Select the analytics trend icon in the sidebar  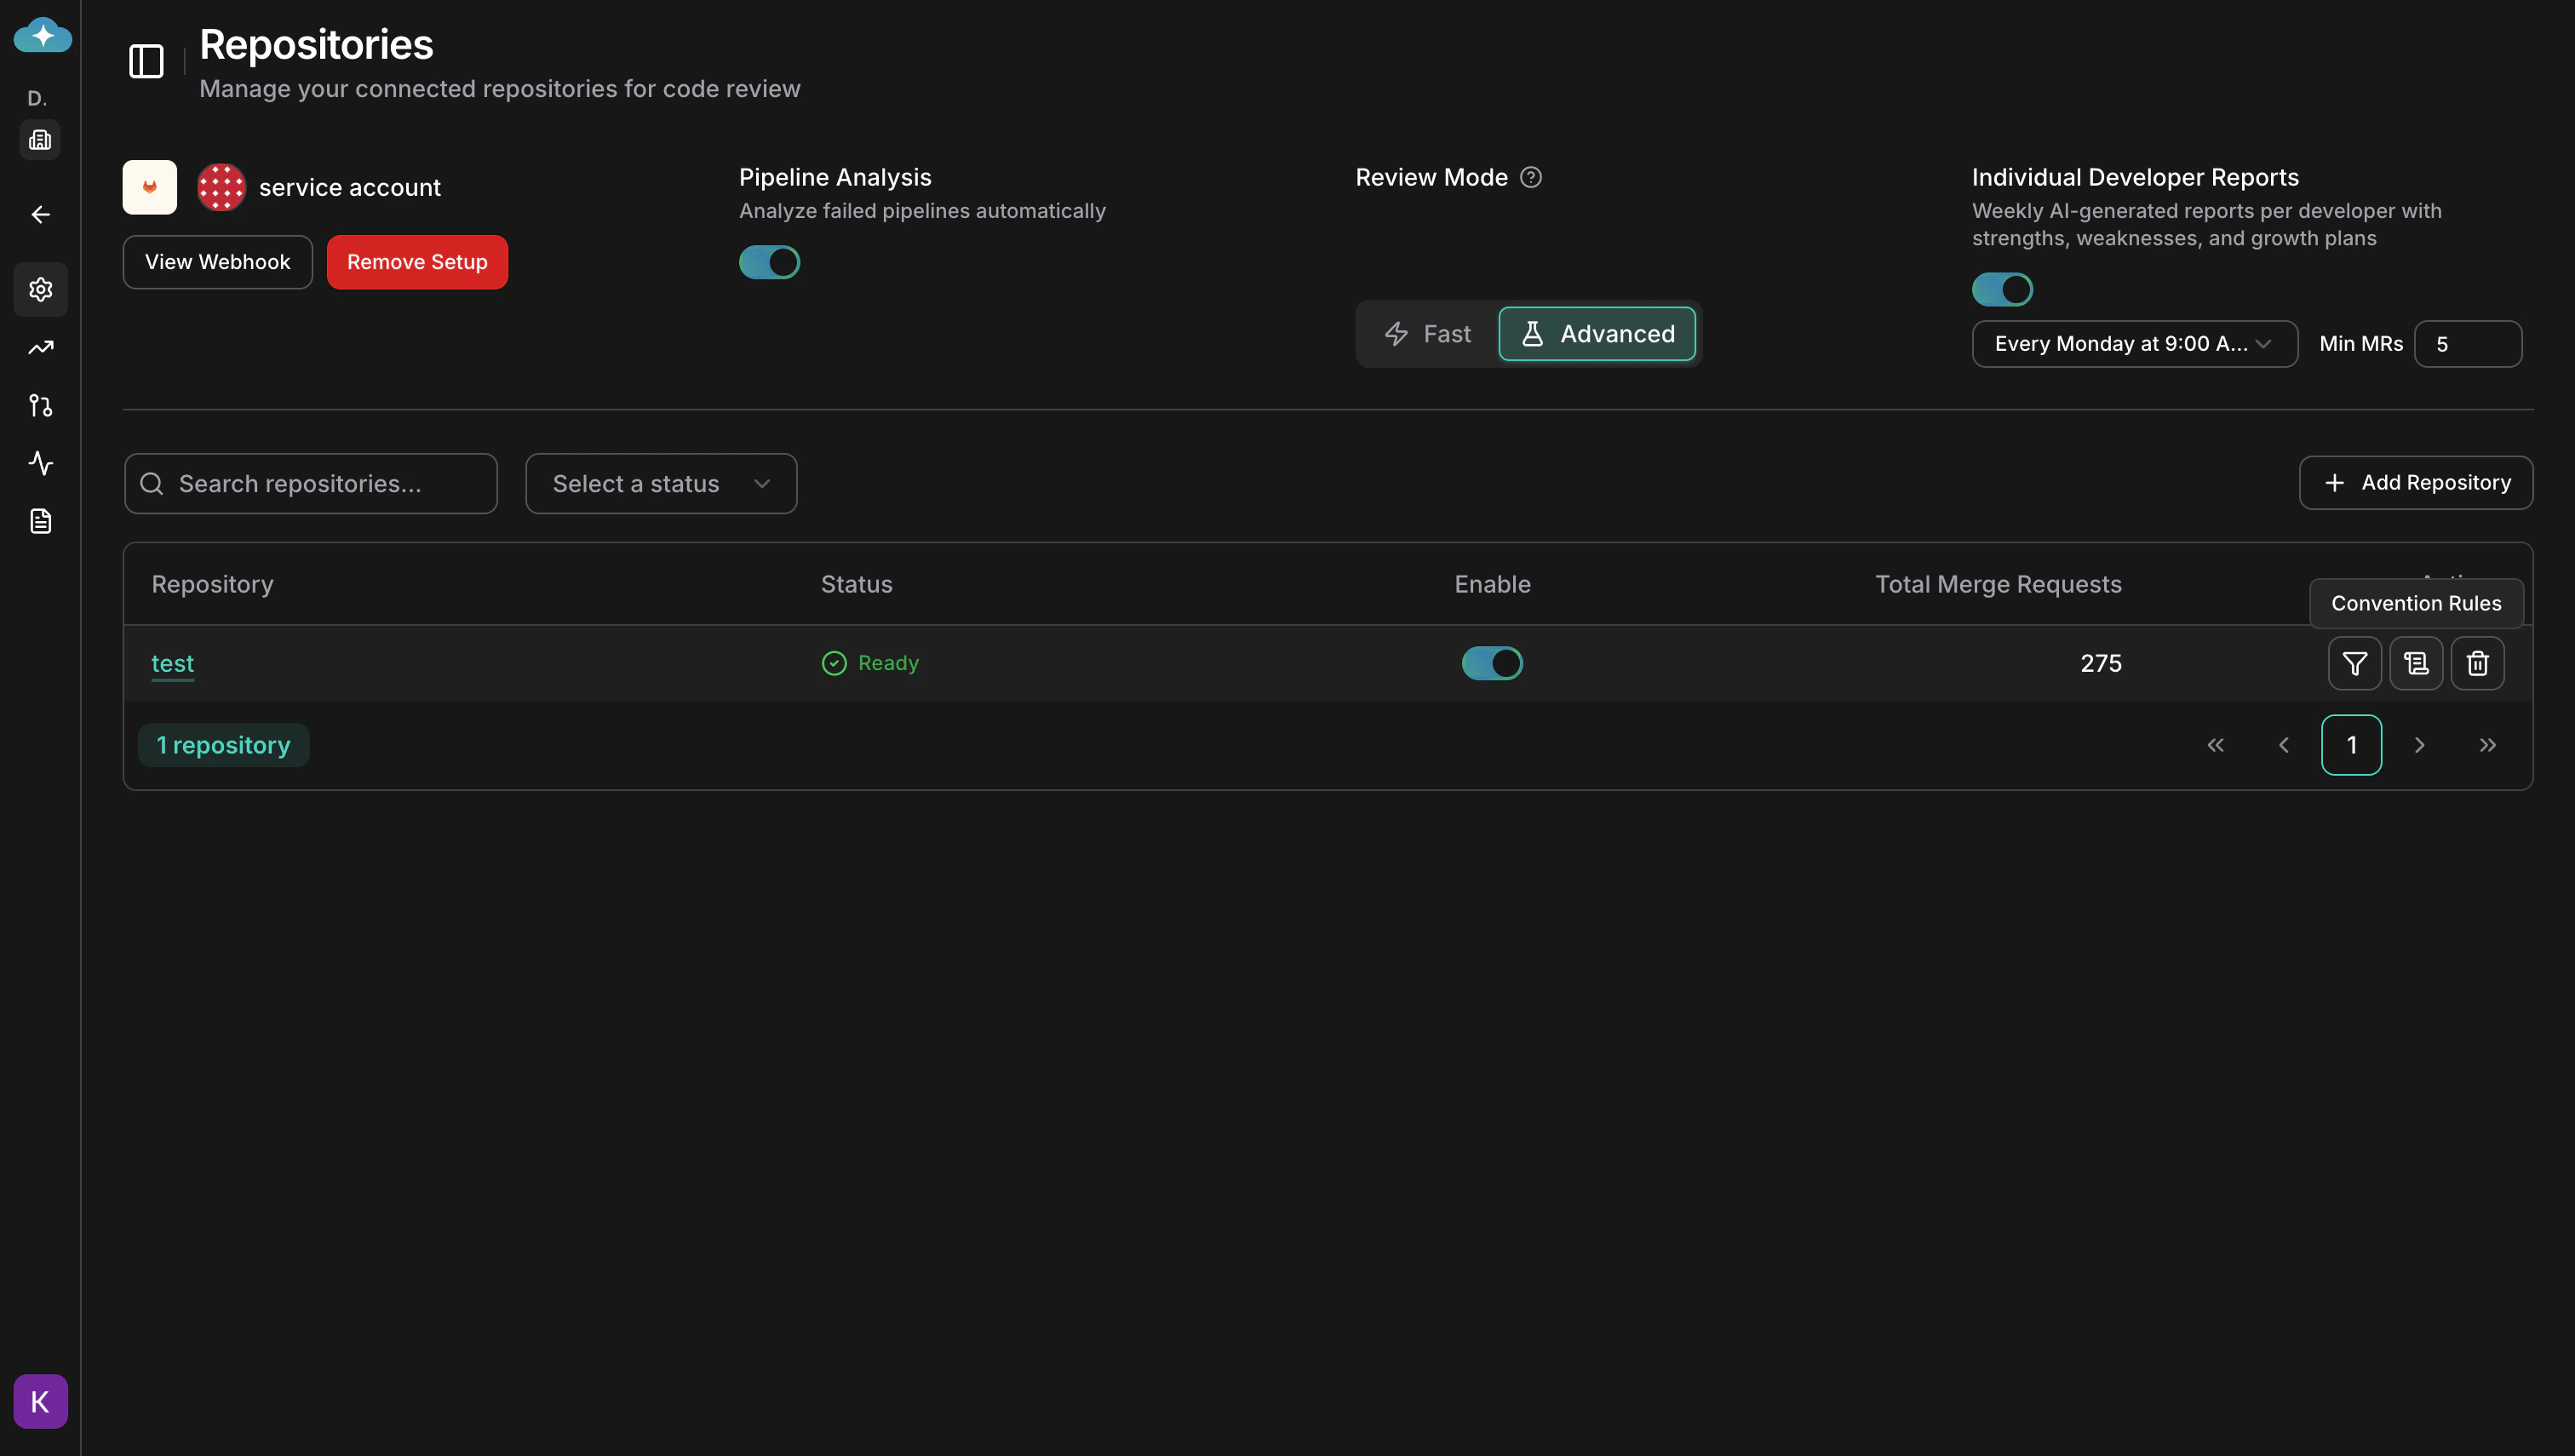pyautogui.click(x=40, y=347)
